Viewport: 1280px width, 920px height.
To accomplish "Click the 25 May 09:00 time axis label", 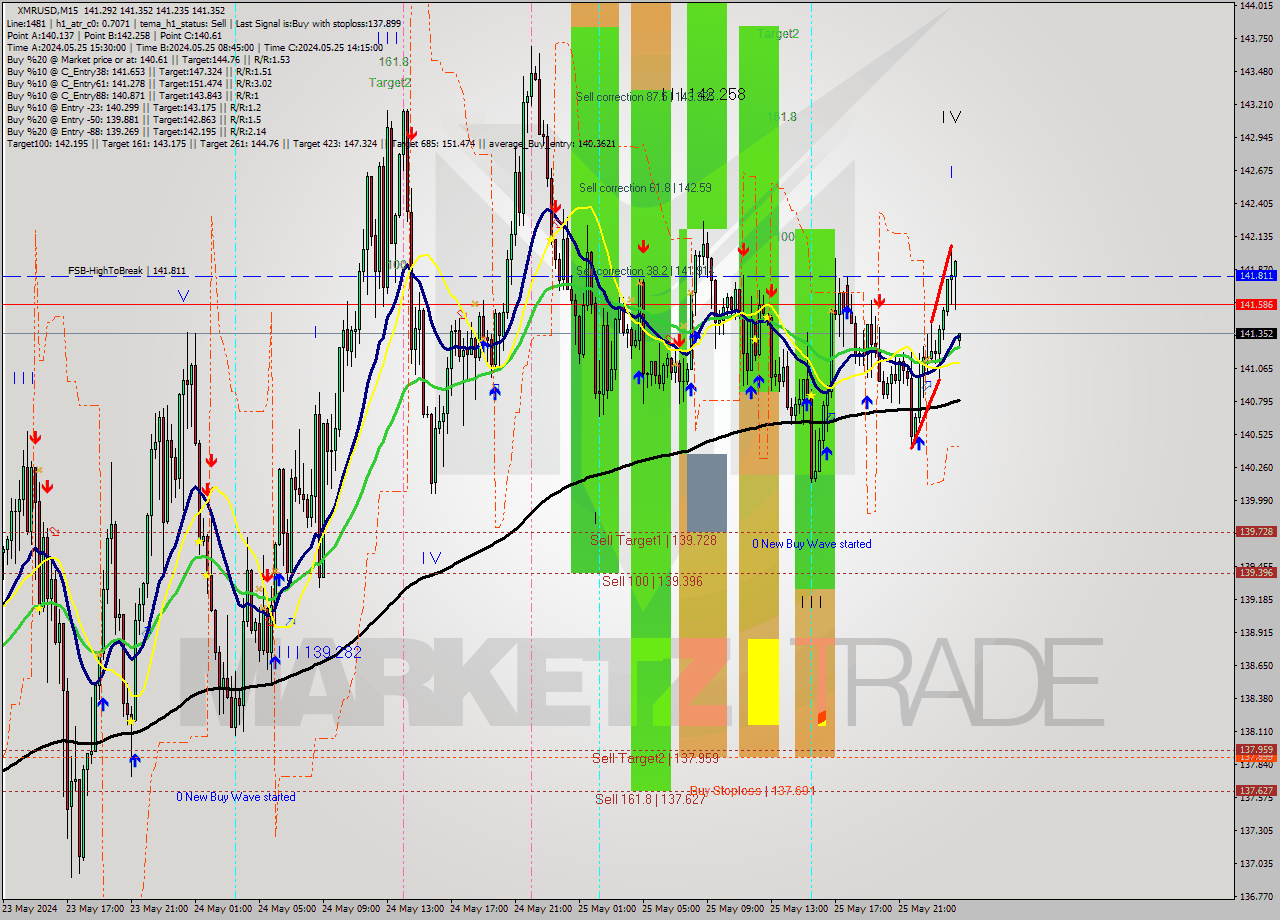I will (x=735, y=909).
